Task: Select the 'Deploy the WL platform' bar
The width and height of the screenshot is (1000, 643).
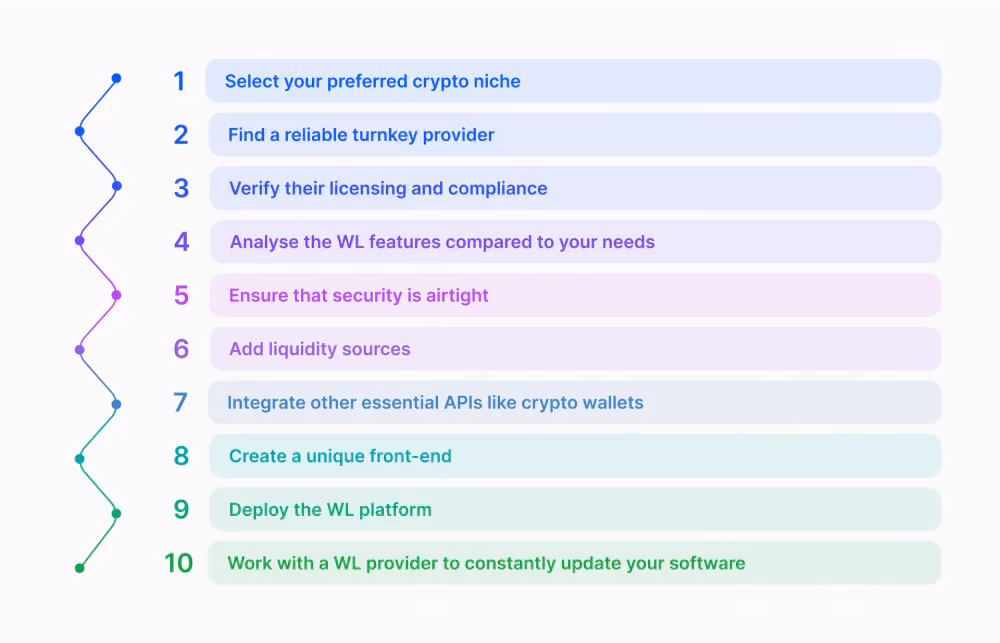Action: pos(575,510)
